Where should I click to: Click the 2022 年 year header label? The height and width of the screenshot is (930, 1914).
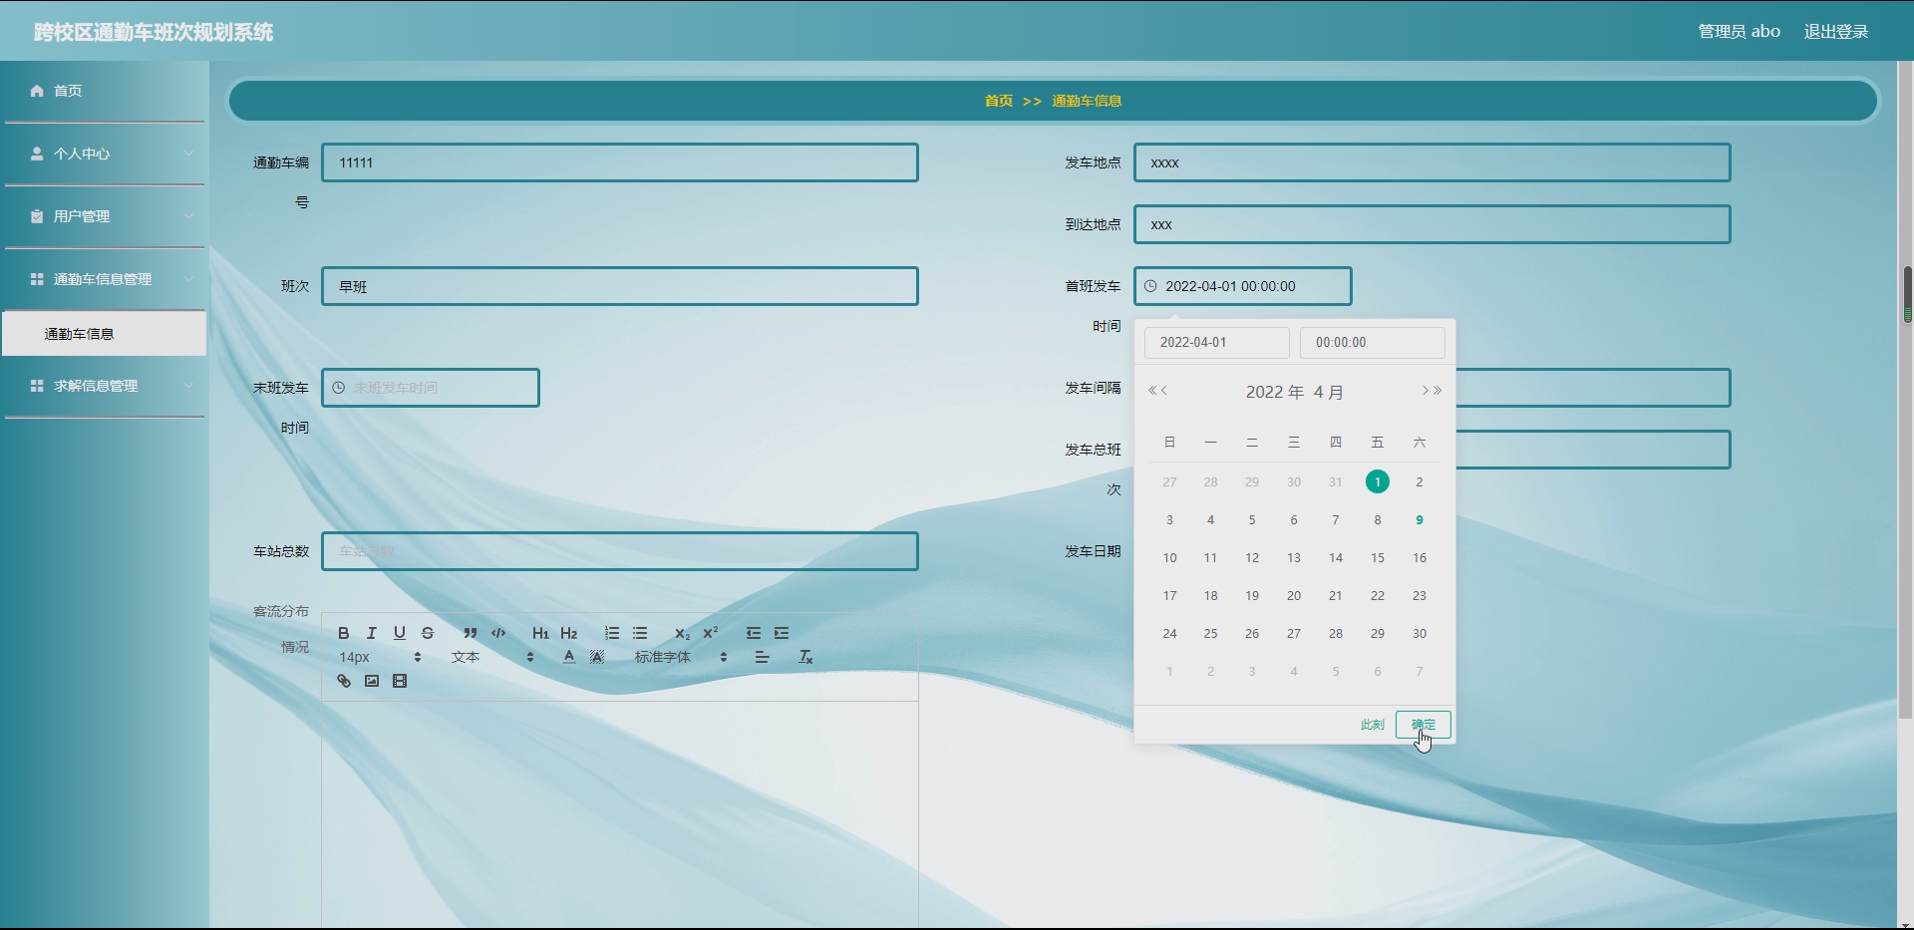click(1274, 392)
